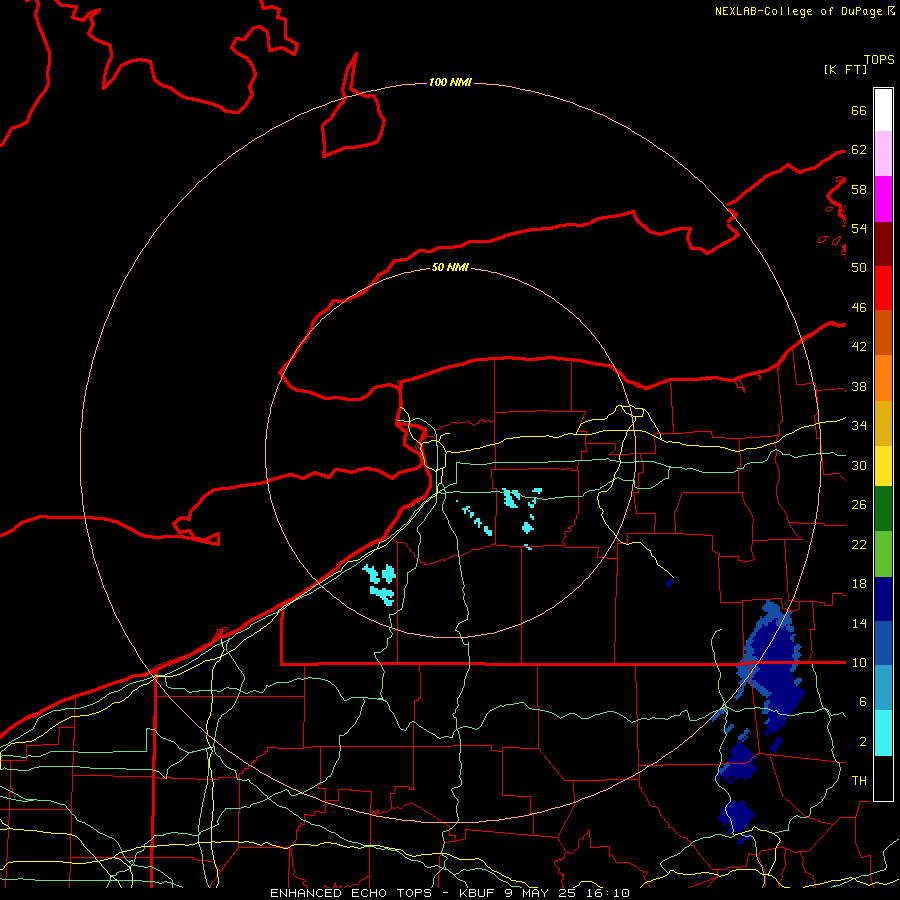Select the navy blue legend swatch

pyautogui.click(x=883, y=599)
